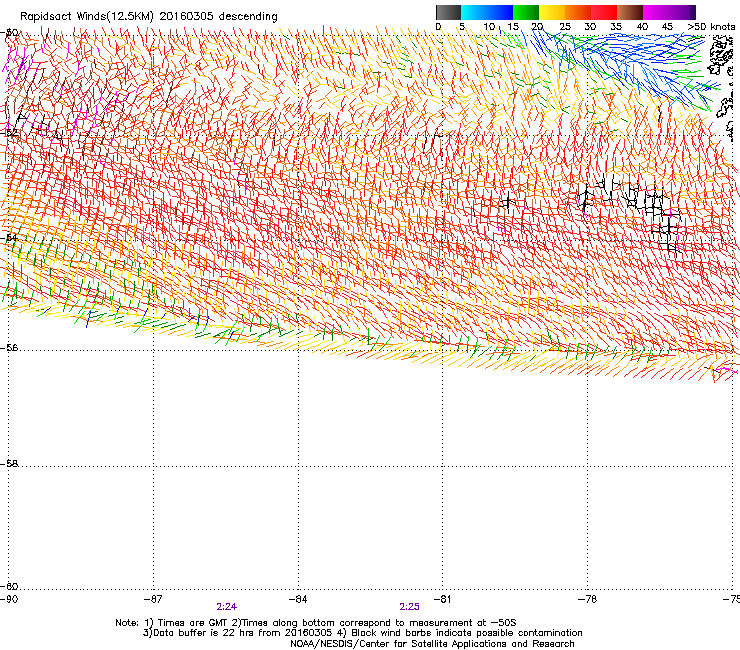
Task: Click the -54 latitude axis label
Action: tap(9, 238)
